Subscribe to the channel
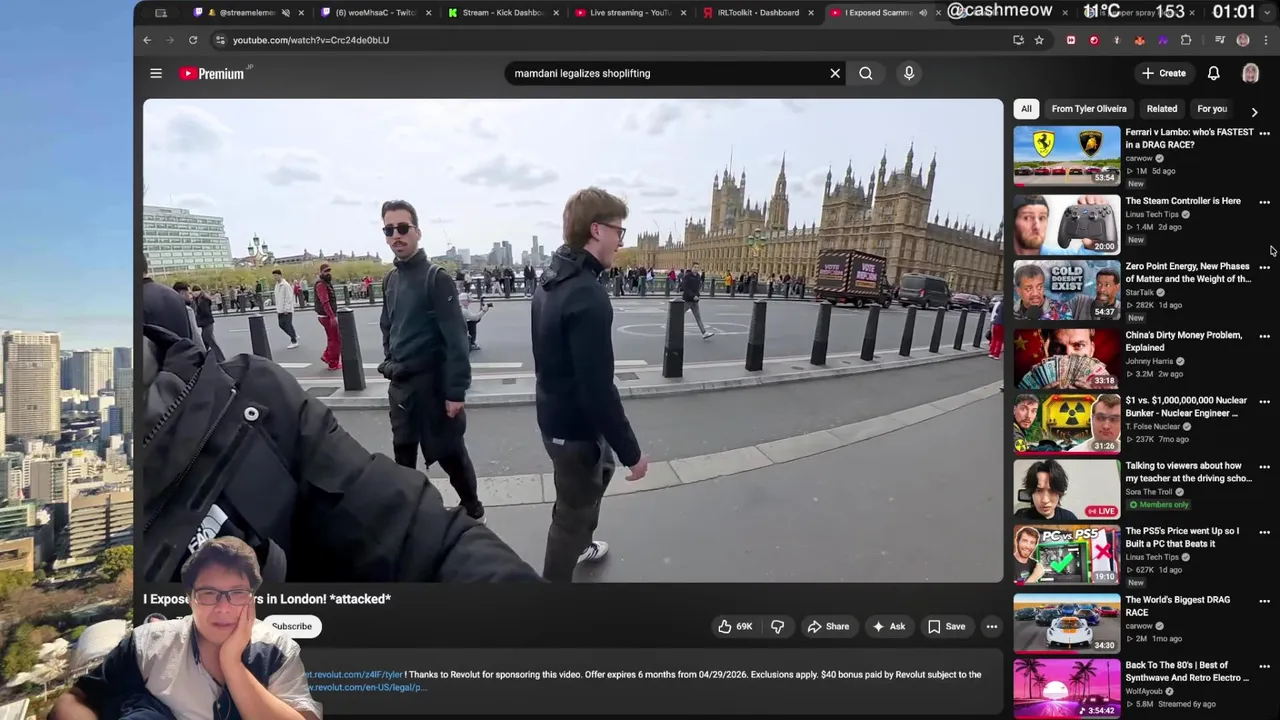 (x=292, y=626)
